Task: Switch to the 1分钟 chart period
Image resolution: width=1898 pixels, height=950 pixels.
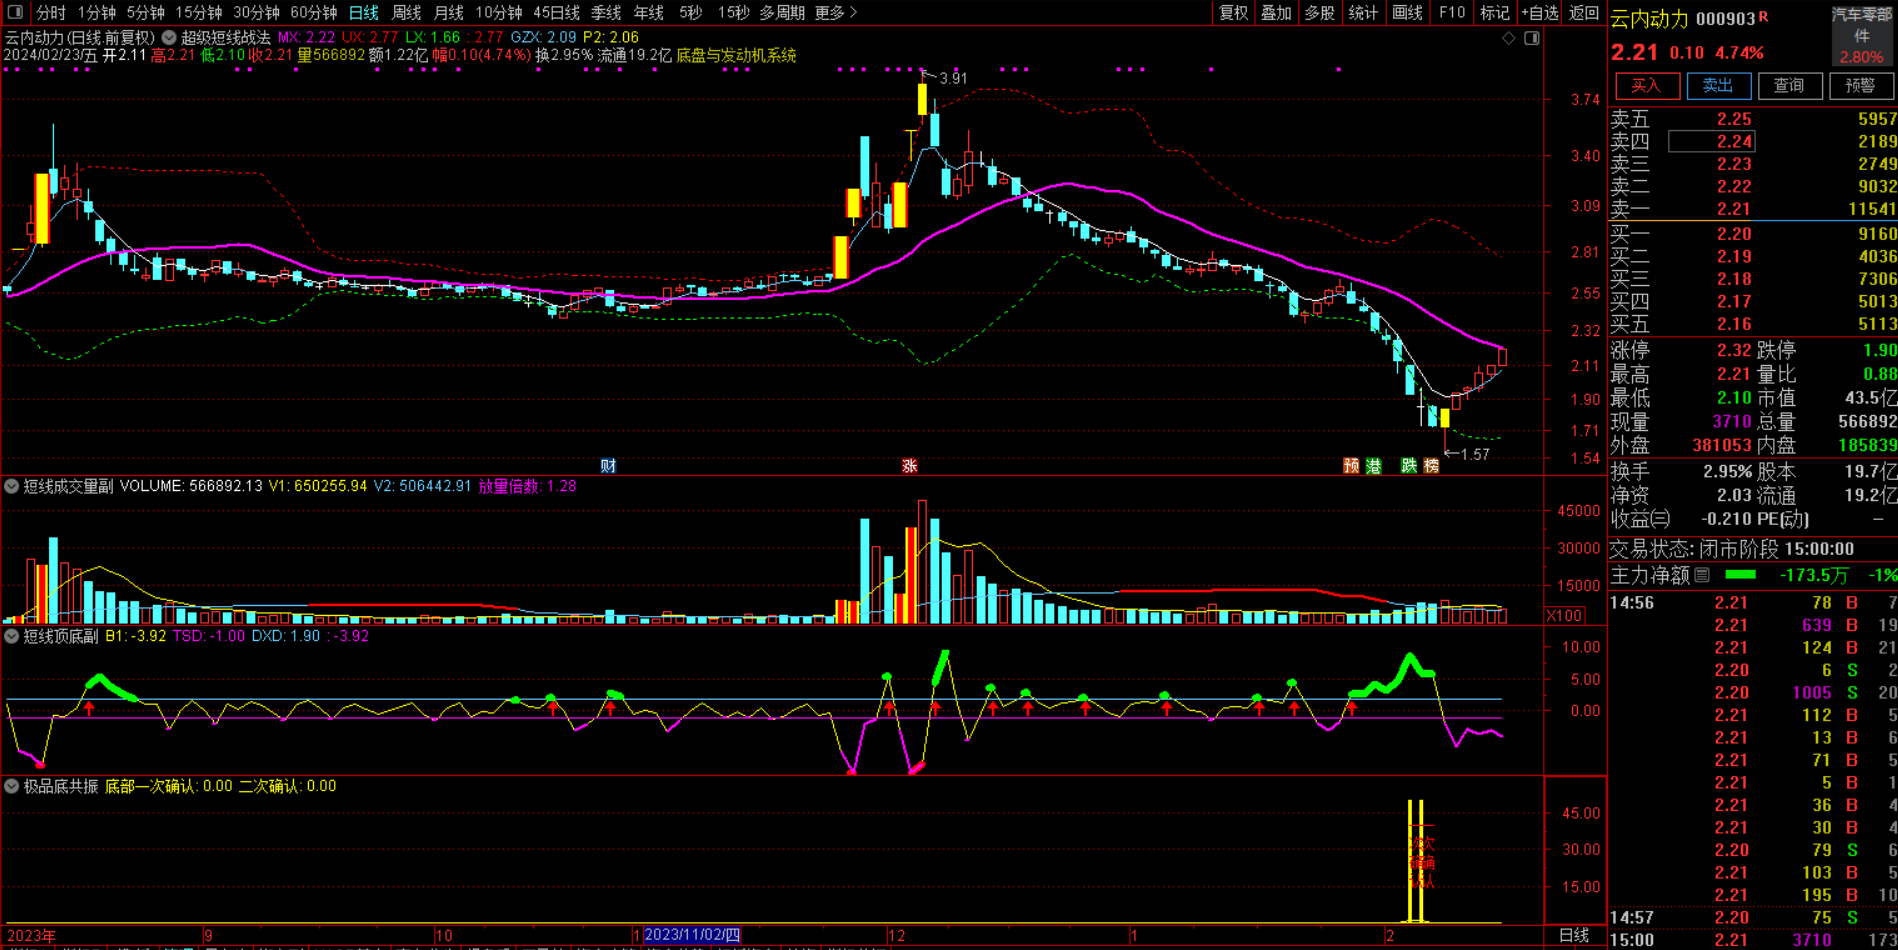Action: pyautogui.click(x=97, y=12)
